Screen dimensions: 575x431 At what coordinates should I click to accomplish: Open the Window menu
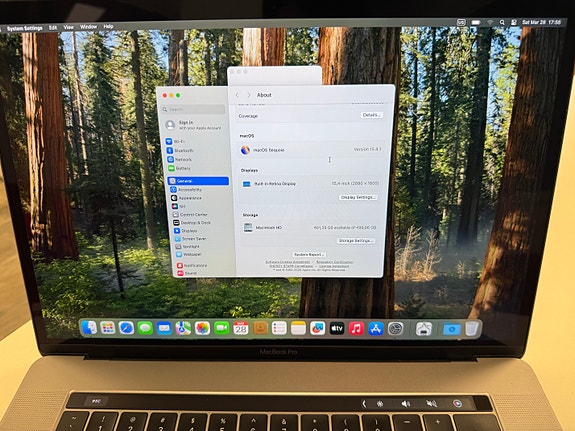[88, 27]
